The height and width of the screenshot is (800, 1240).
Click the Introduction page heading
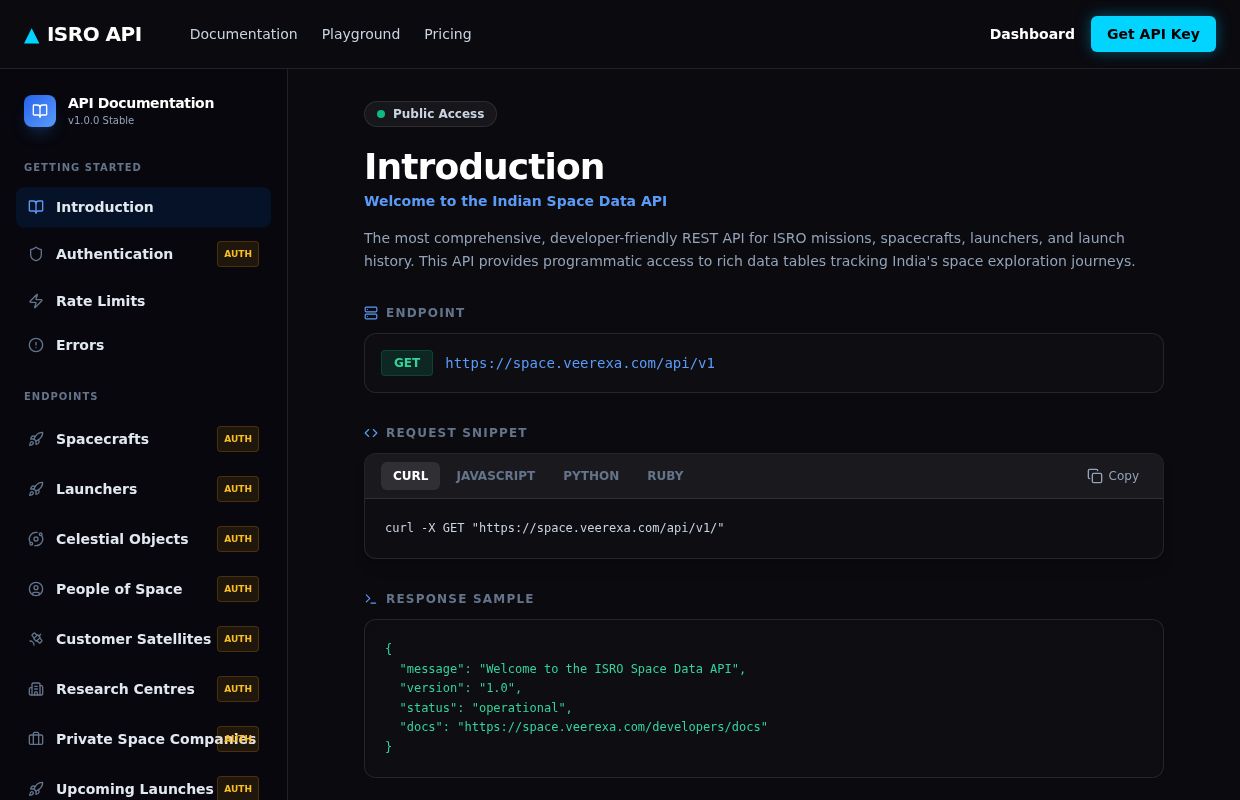484,166
